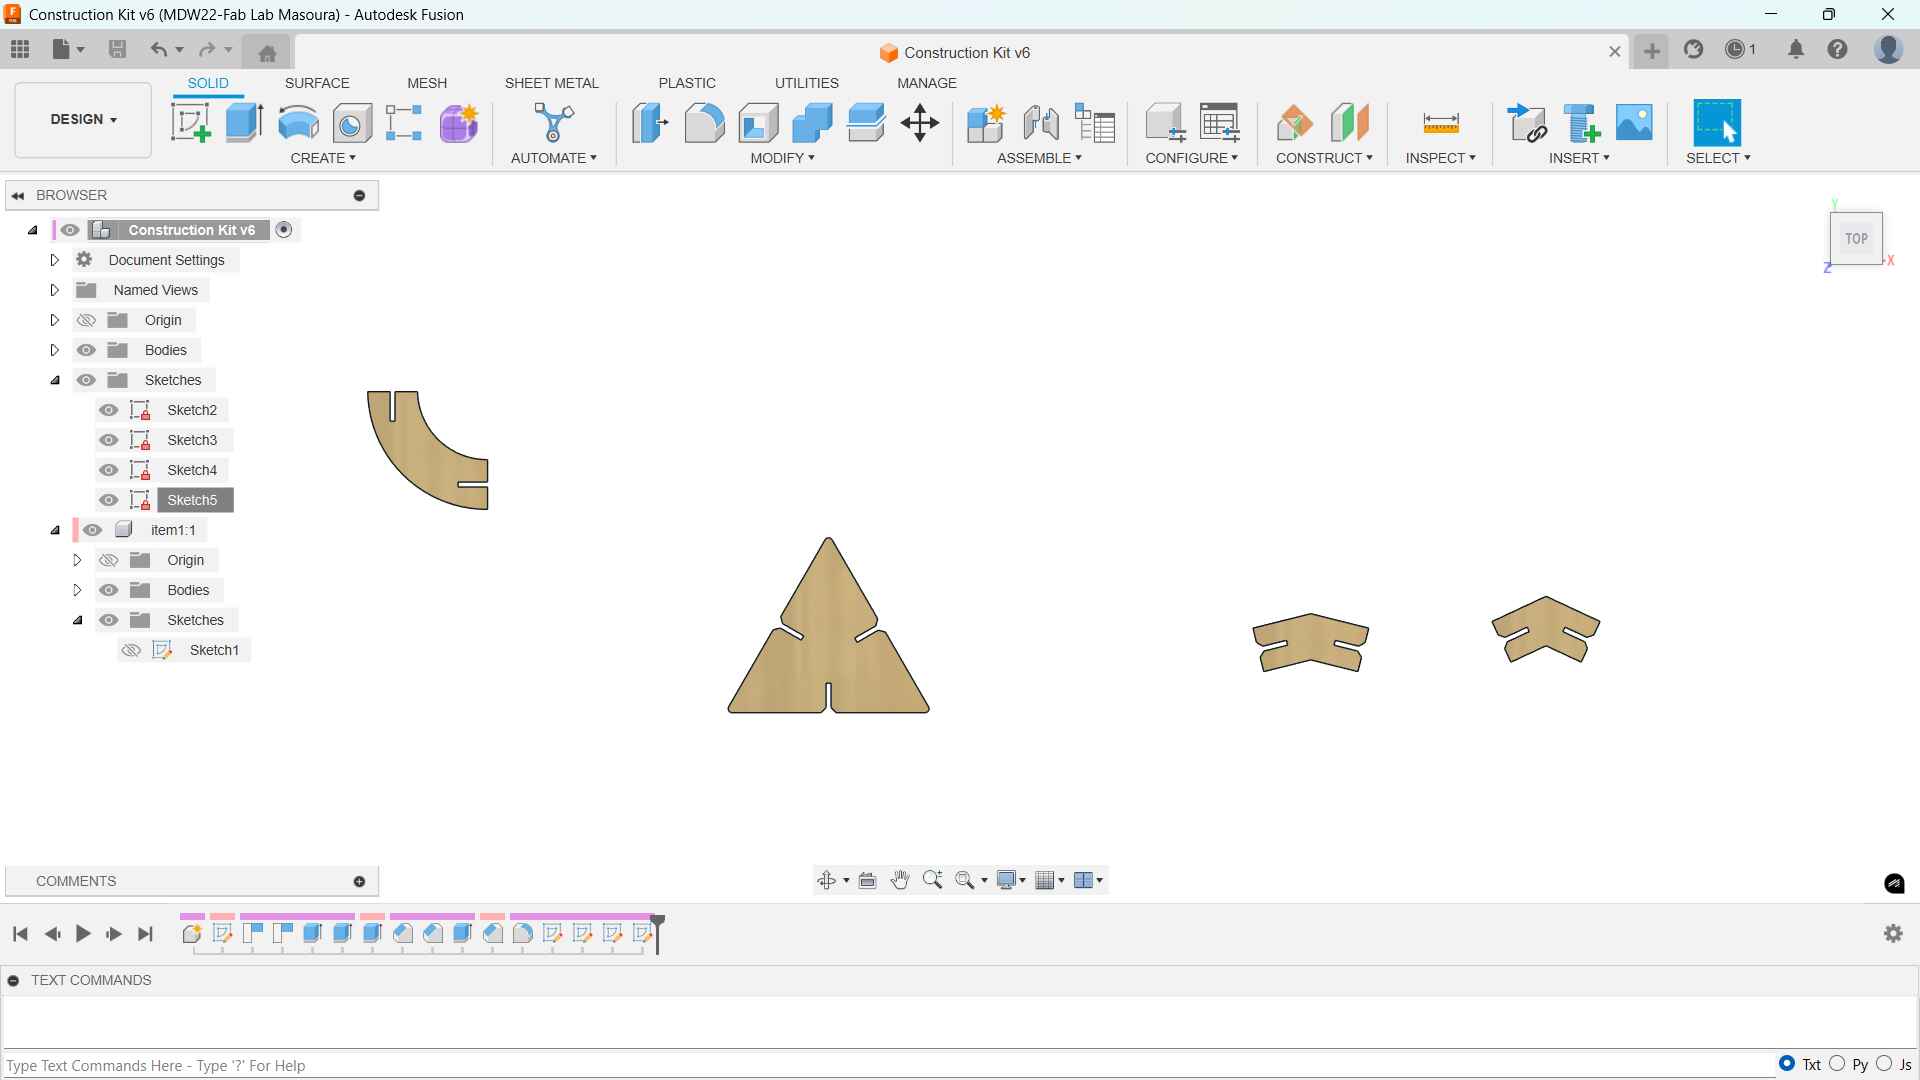Switch to the UTILITIES tab

[x=807, y=83]
